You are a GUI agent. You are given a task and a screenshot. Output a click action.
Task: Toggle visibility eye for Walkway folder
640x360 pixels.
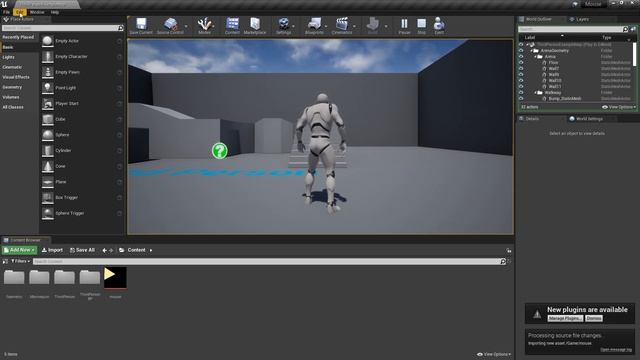(521, 93)
